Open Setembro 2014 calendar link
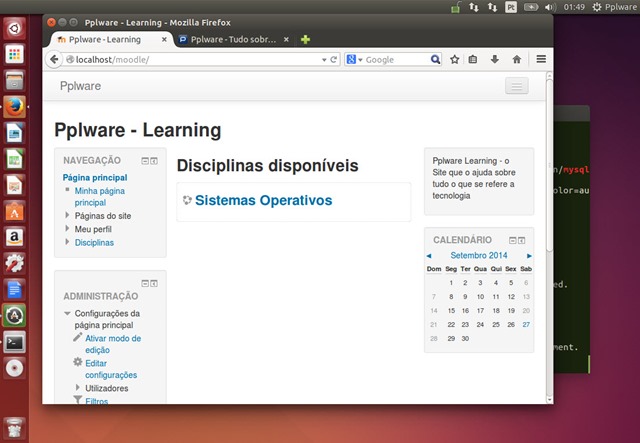 coord(479,256)
